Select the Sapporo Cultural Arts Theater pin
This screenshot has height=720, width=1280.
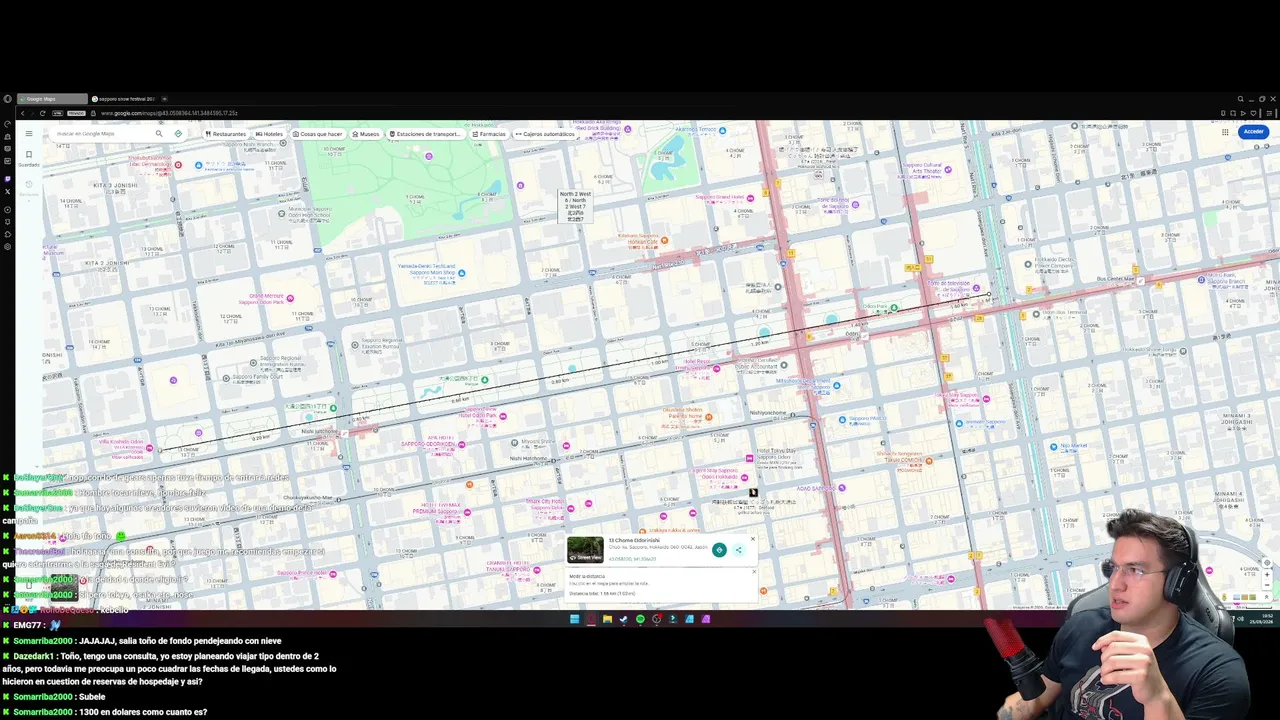pos(947,170)
